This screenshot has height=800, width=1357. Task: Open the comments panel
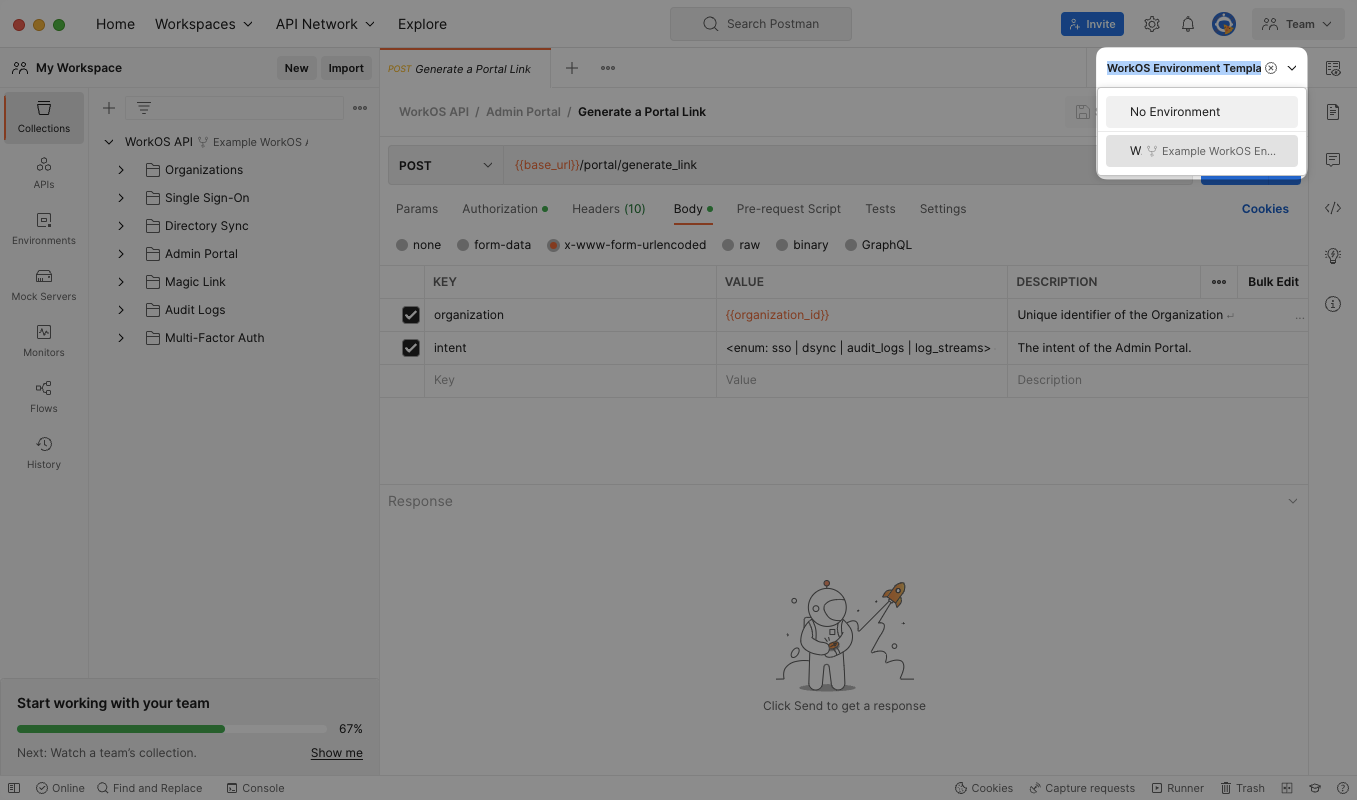pyautogui.click(x=1332, y=160)
